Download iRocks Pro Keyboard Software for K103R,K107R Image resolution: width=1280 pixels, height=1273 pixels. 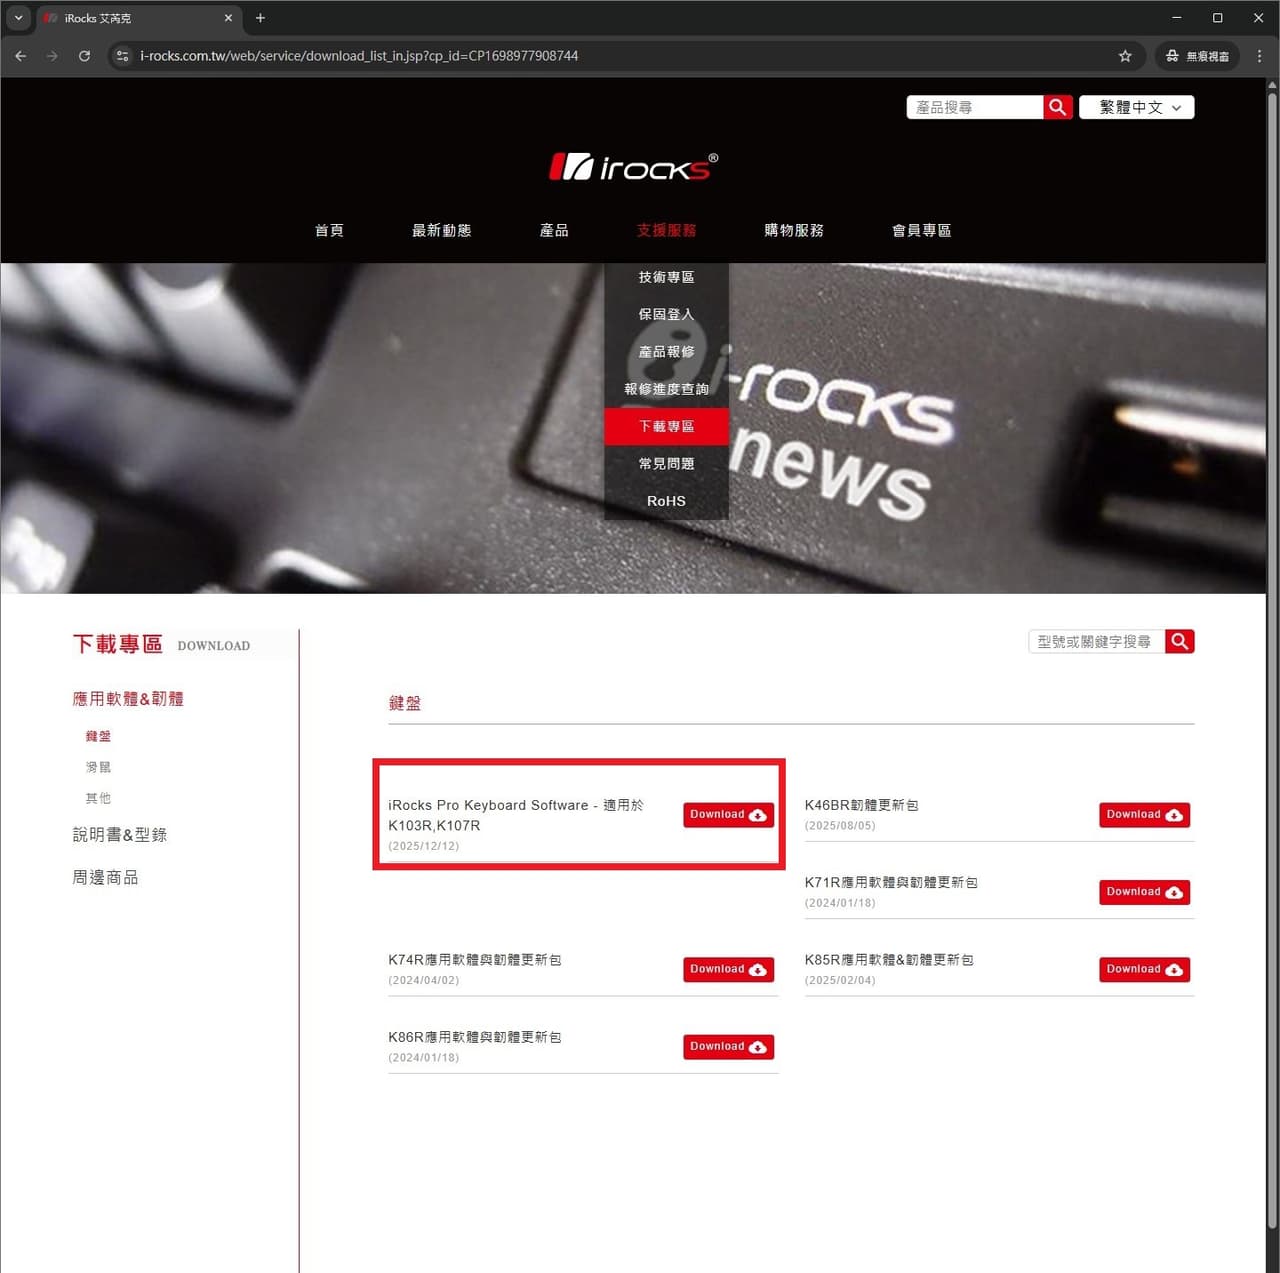(x=728, y=815)
